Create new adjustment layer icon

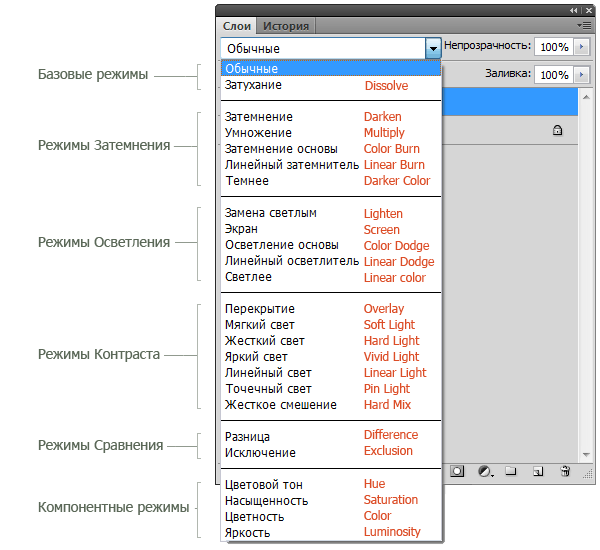click(x=485, y=471)
